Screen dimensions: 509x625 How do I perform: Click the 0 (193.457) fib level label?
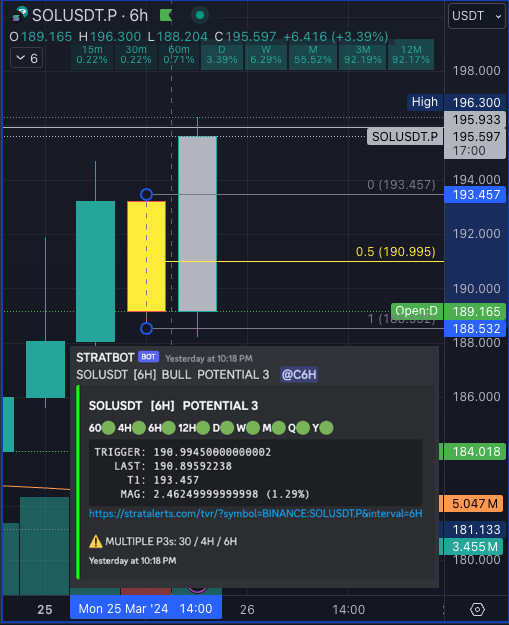pyautogui.click(x=401, y=185)
